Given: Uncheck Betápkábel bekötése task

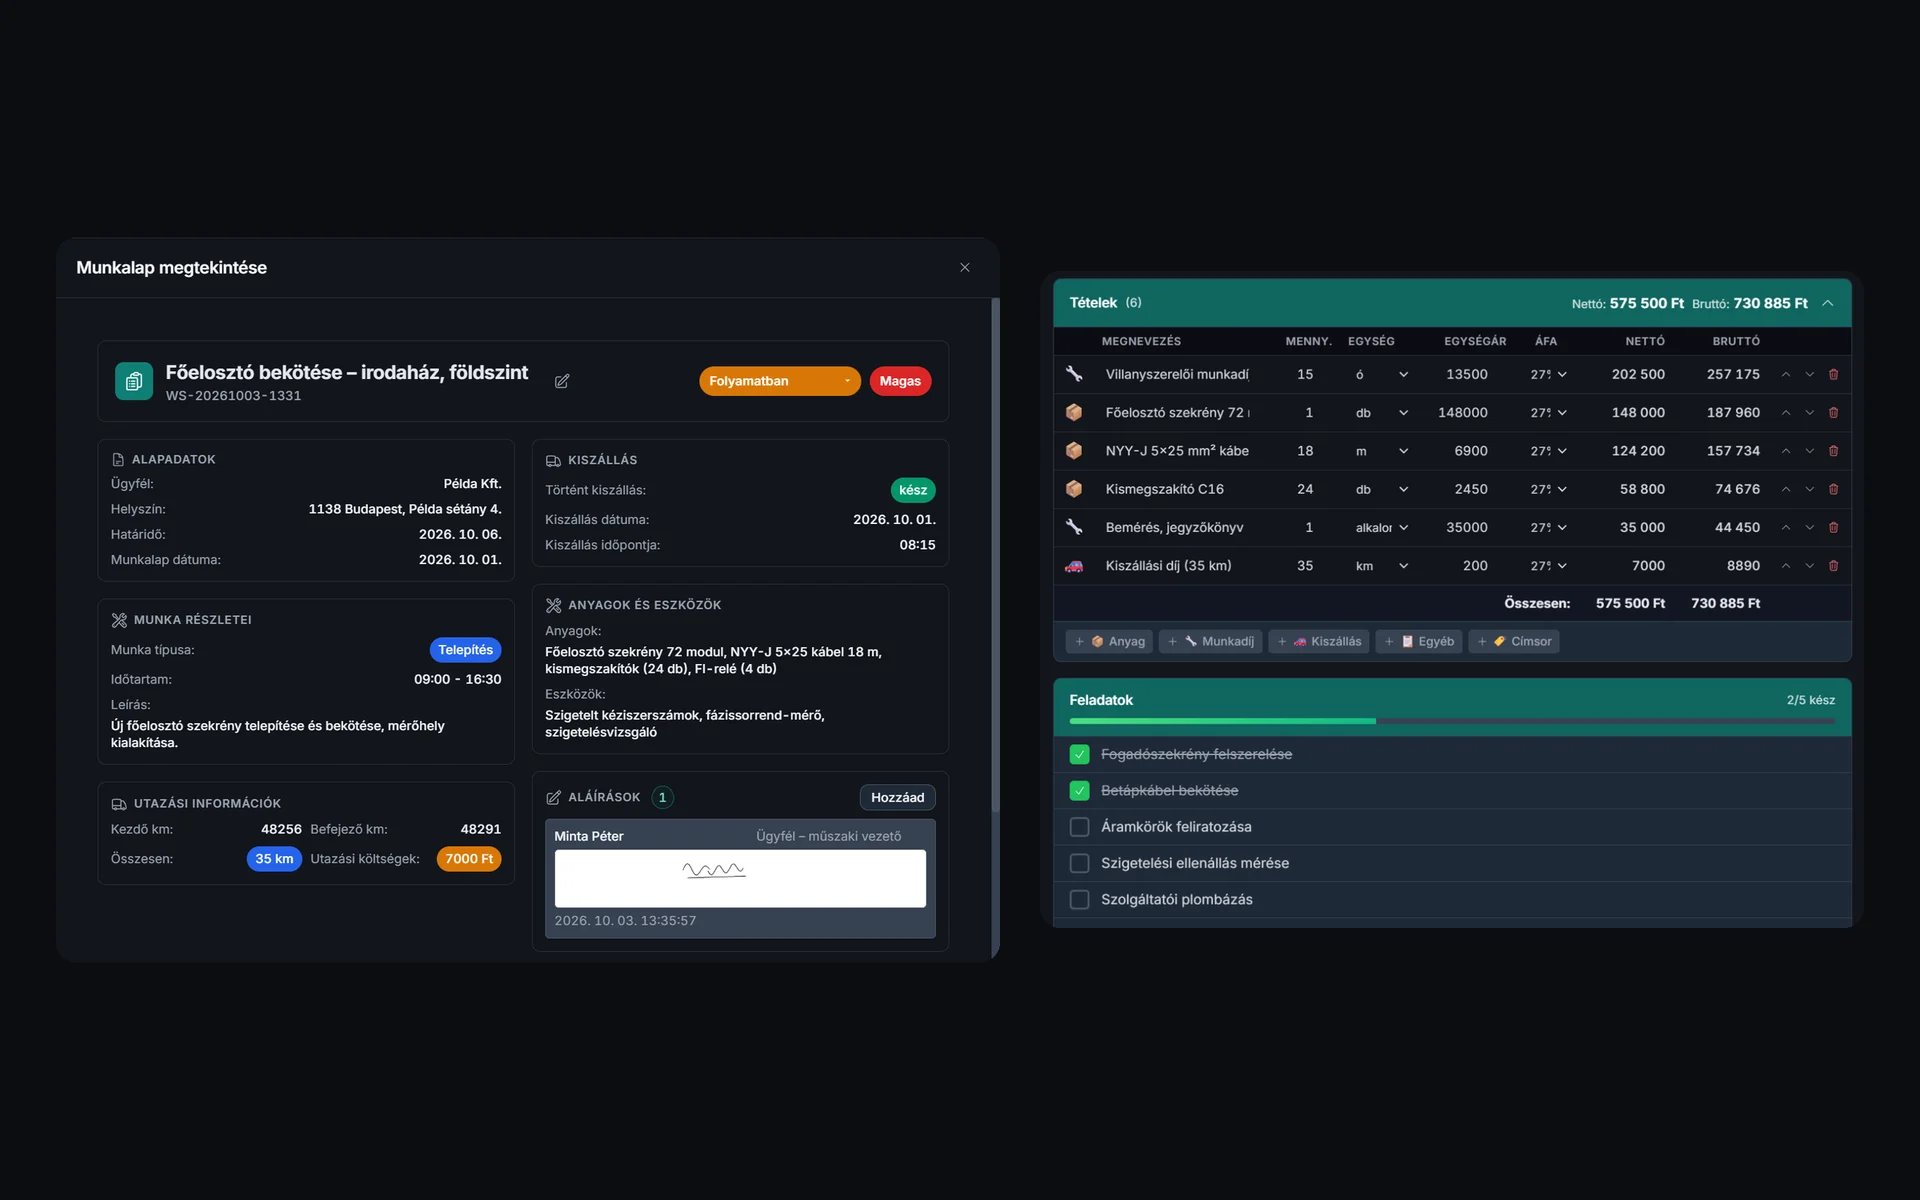Looking at the screenshot, I should pos(1079,790).
